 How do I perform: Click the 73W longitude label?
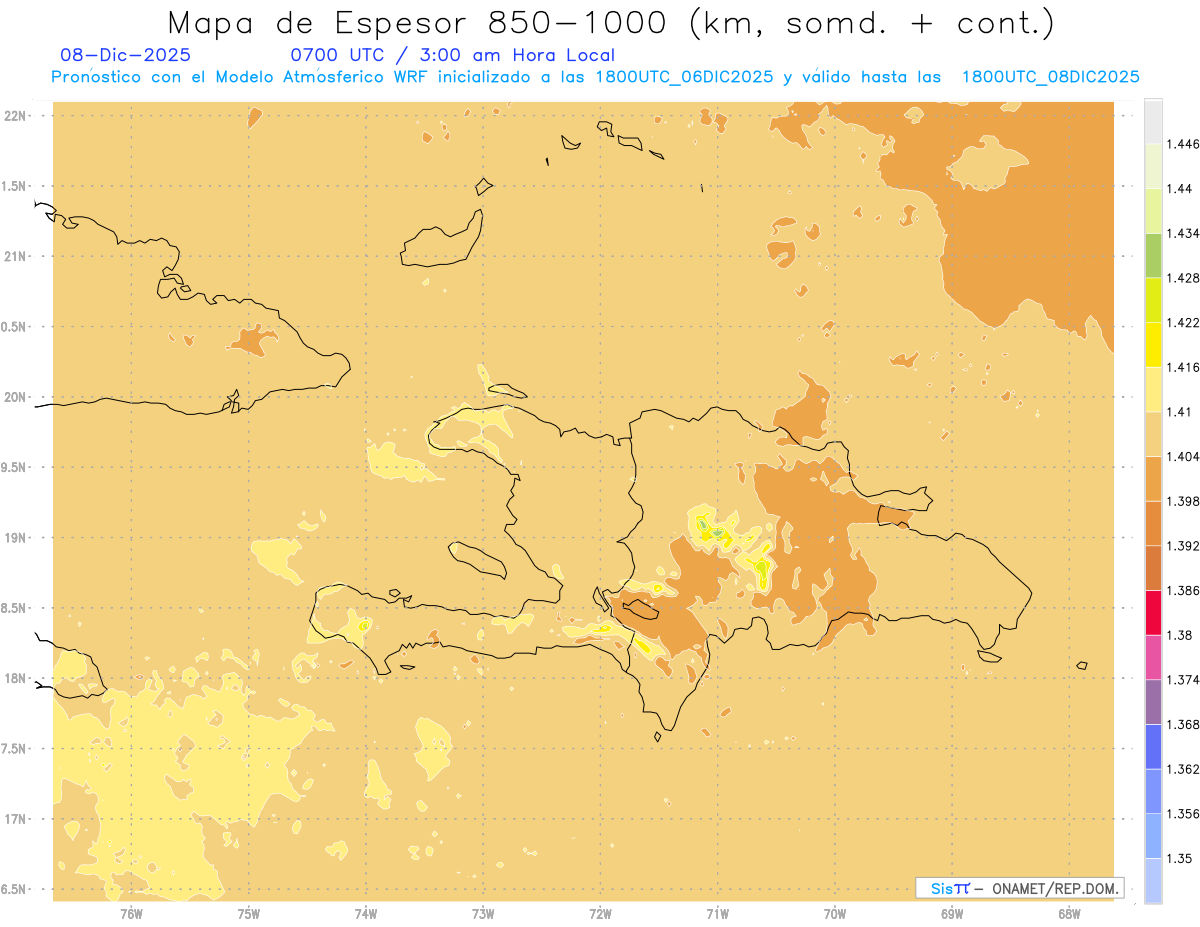pos(483,914)
